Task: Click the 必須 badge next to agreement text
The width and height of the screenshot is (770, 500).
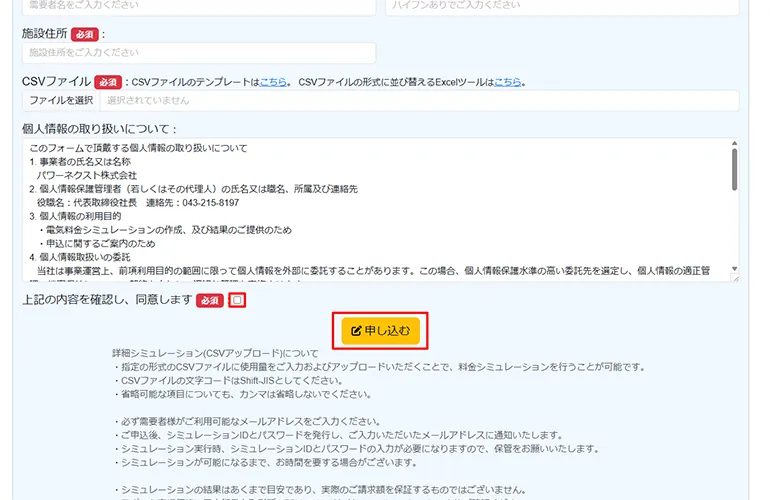Action: click(x=209, y=300)
